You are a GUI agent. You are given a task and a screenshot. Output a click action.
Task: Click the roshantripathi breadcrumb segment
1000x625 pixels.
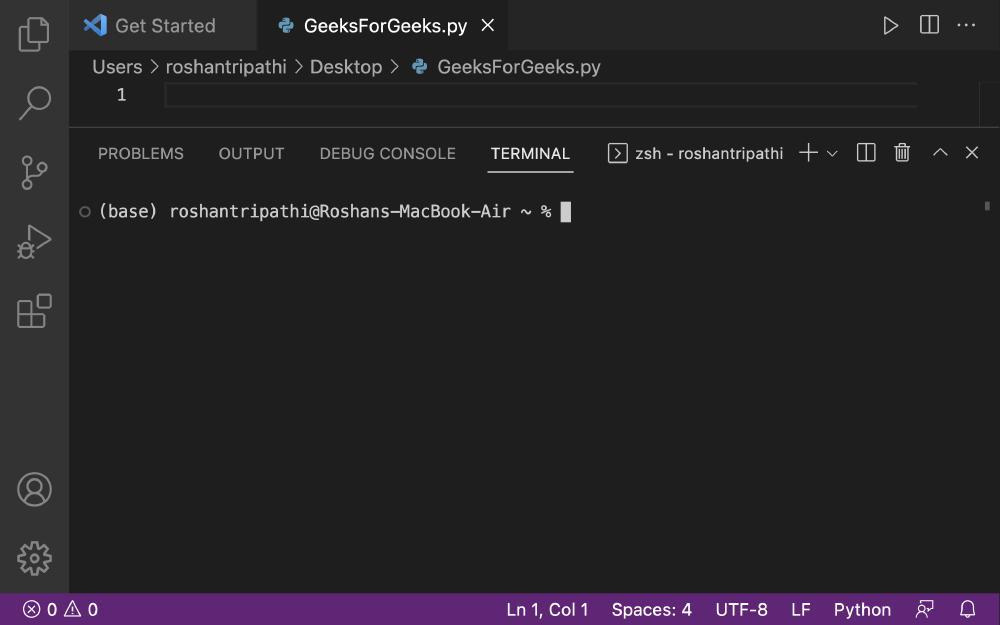226,67
